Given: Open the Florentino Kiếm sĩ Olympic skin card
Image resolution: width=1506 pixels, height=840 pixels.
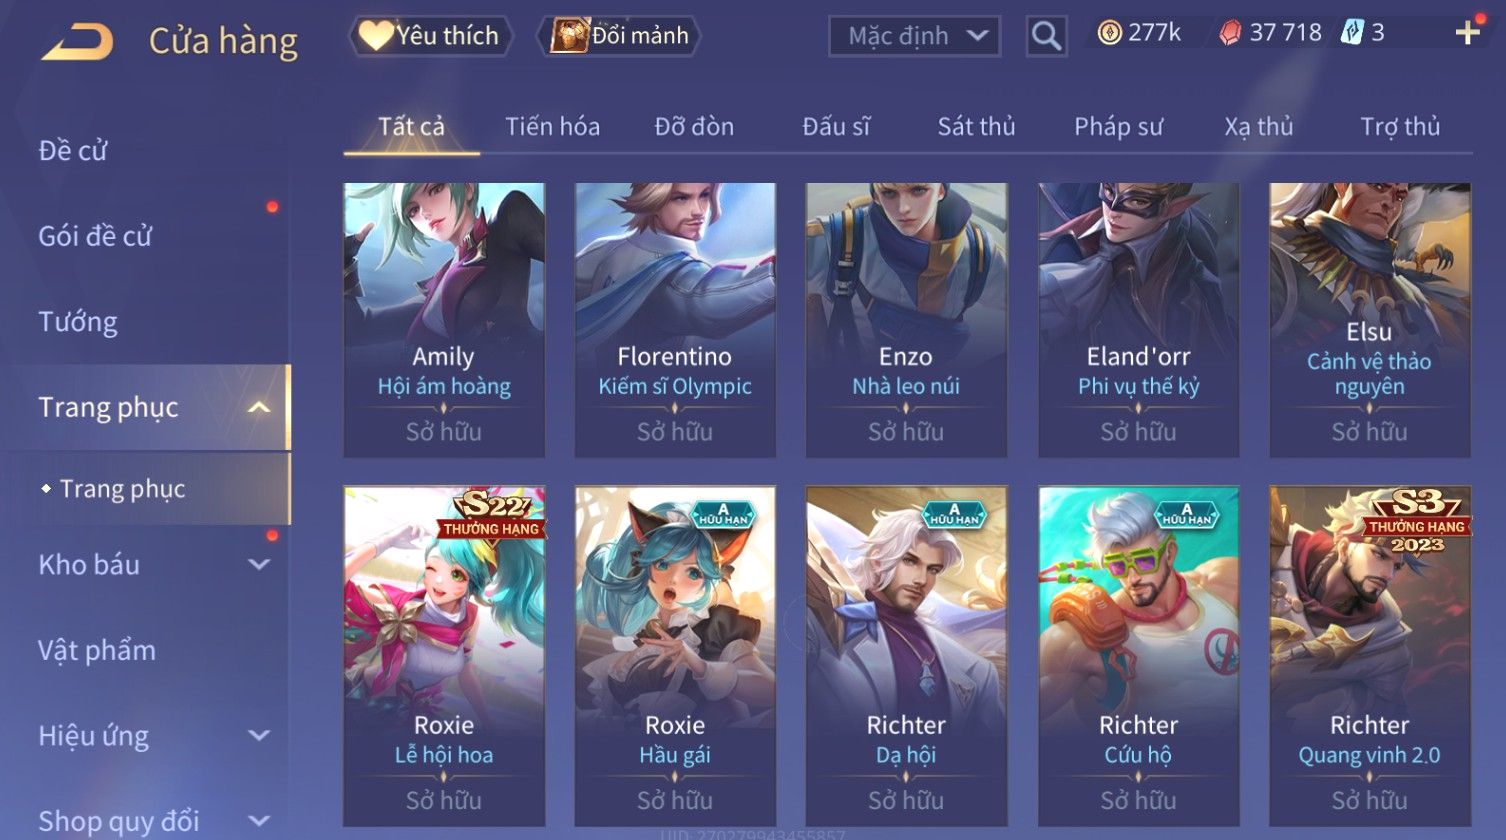Looking at the screenshot, I should coord(675,320).
